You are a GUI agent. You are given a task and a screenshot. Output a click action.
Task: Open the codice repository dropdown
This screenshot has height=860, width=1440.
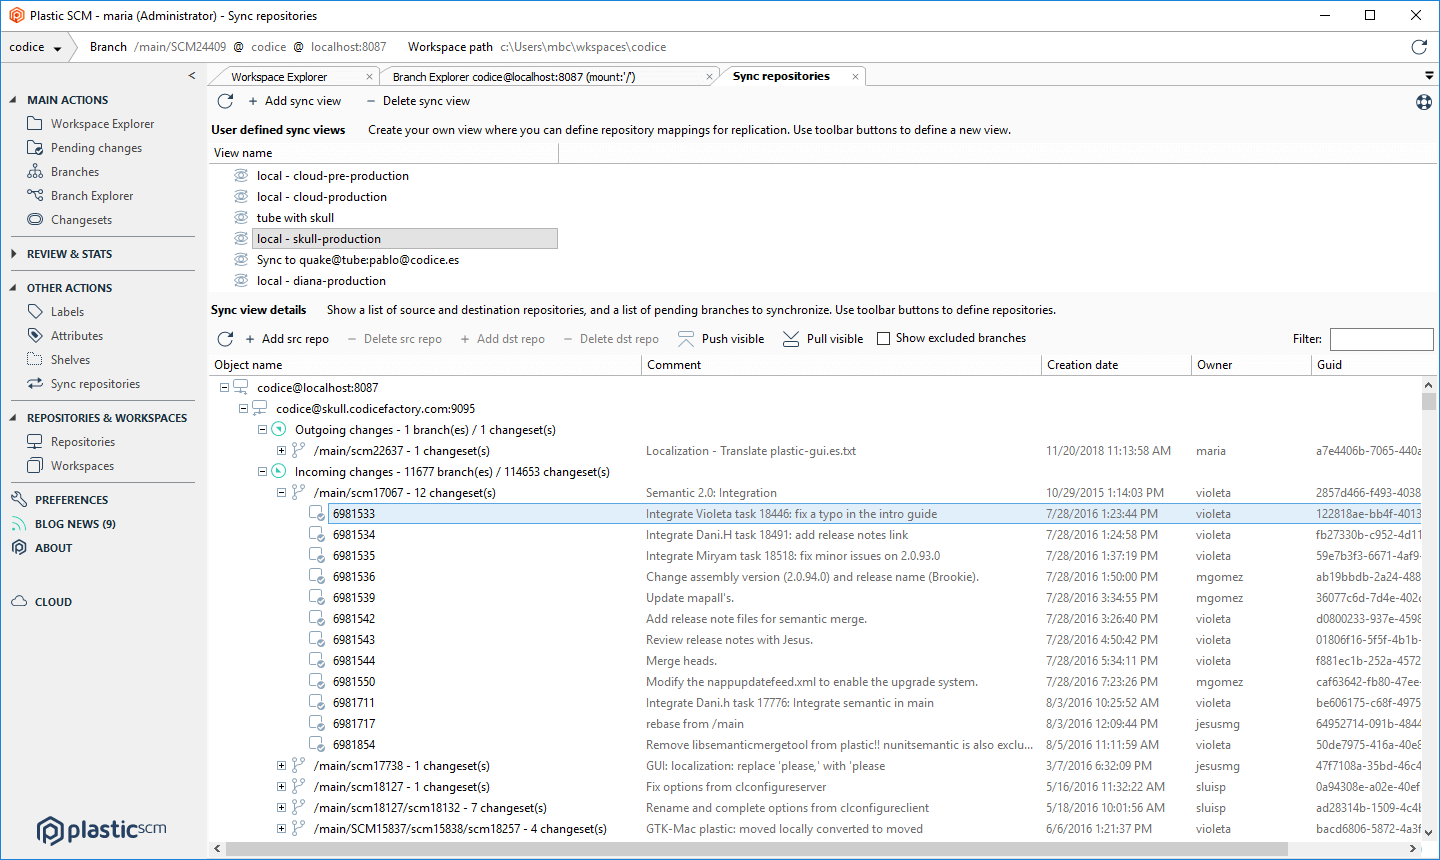tap(37, 47)
